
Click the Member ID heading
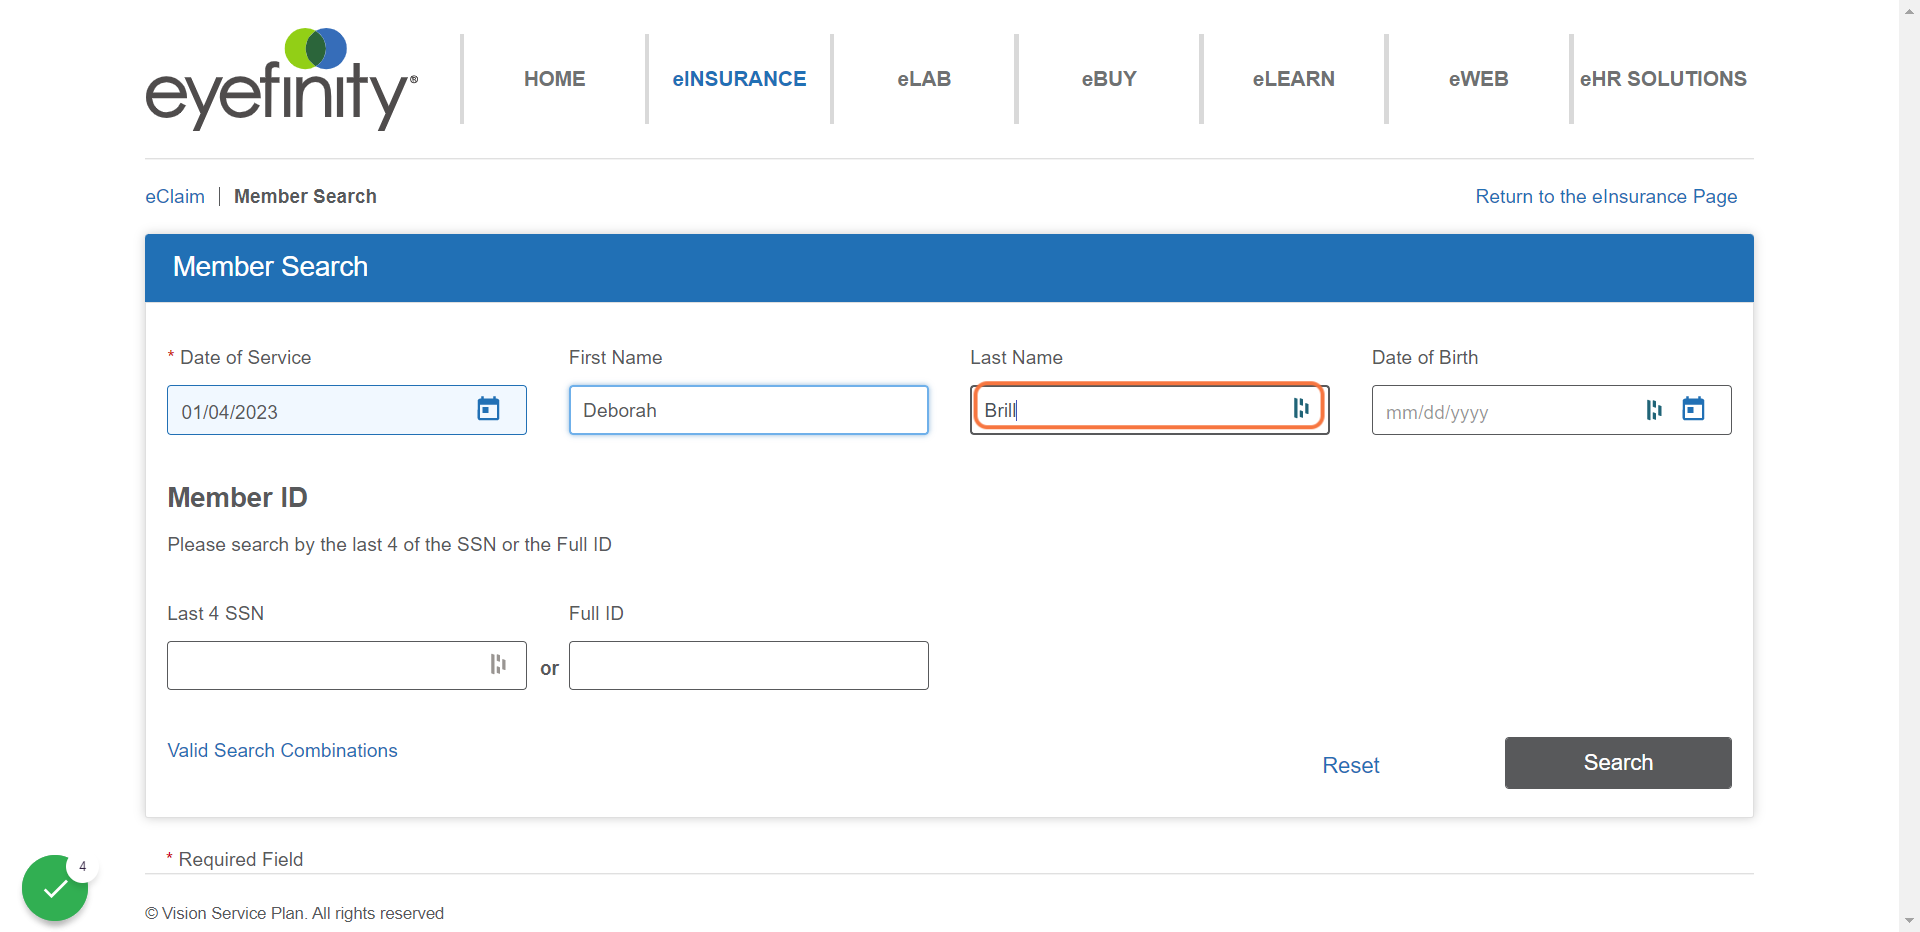237,497
